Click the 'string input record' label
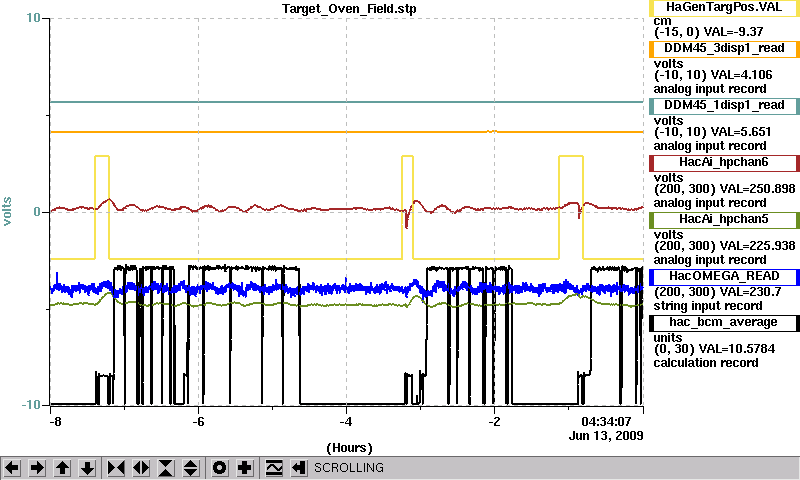 [708, 306]
